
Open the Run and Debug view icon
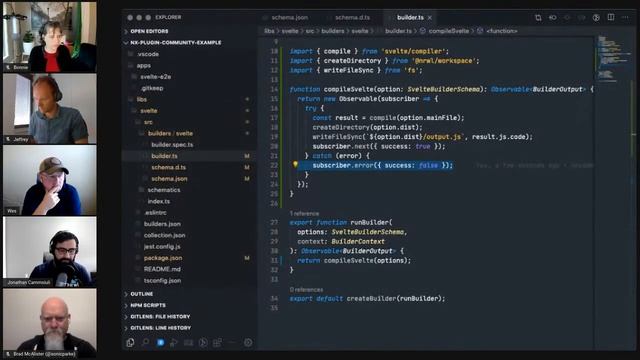(x=174, y=342)
